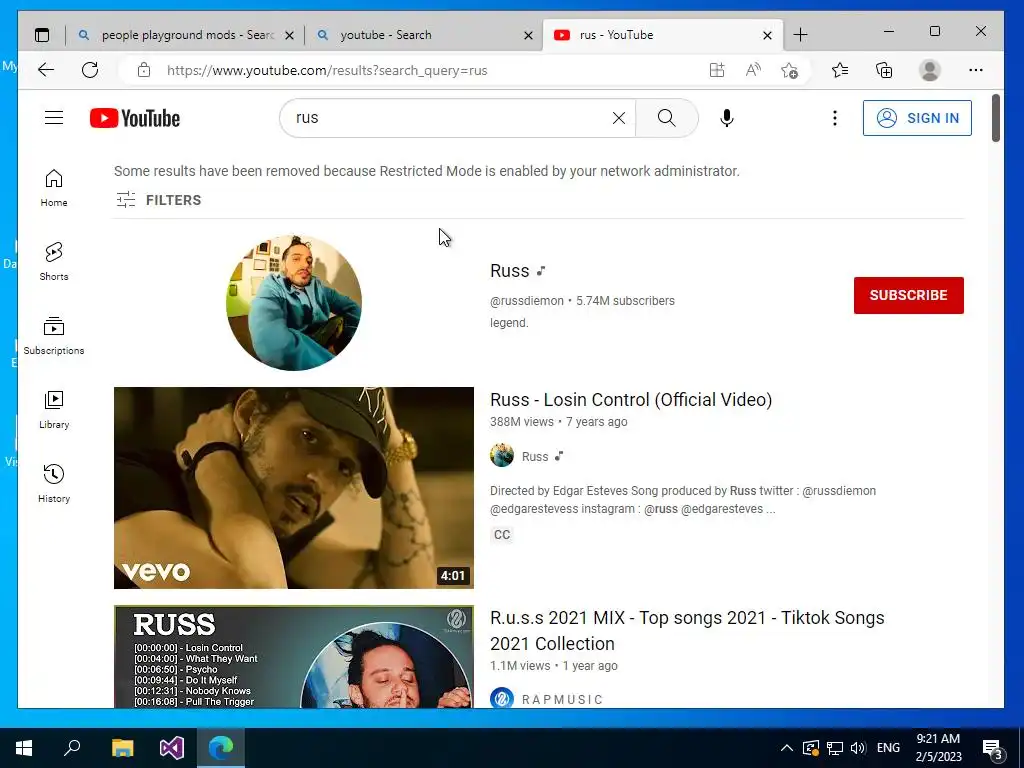Open tab actions menu icon
Image resolution: width=1024 pixels, height=768 pixels.
[42, 35]
